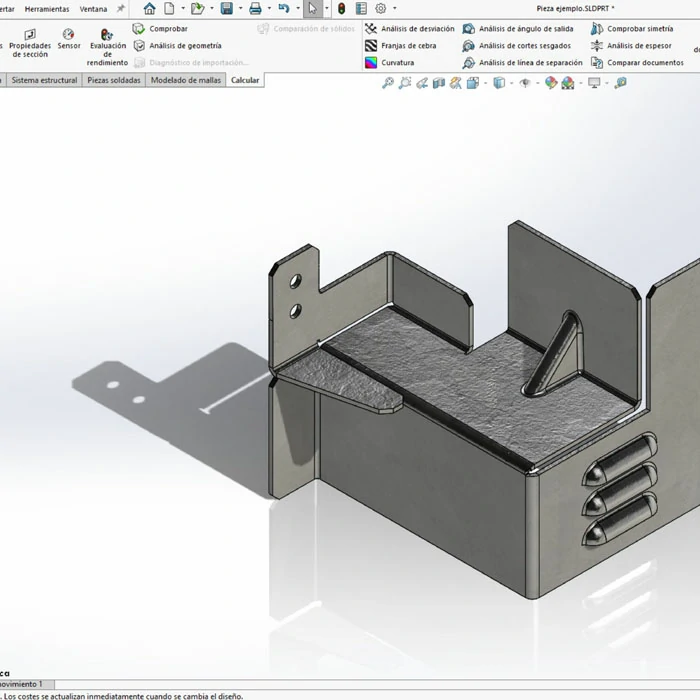Open dynamic annotation views tool
Screen dimensions: 700x700
[x=456, y=83]
